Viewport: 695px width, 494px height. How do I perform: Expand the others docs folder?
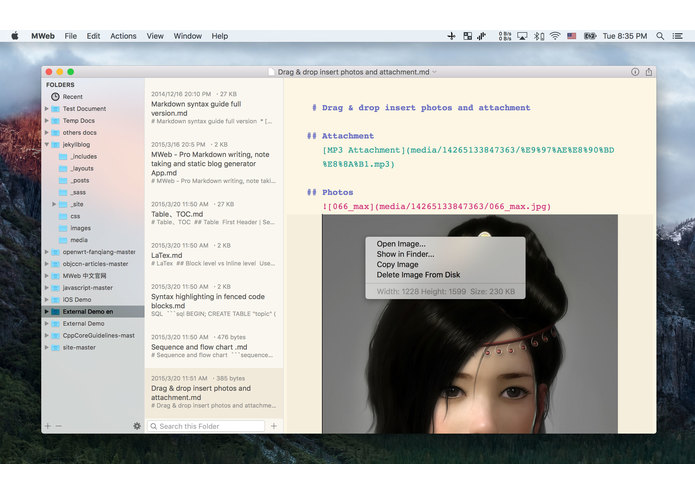(x=47, y=132)
